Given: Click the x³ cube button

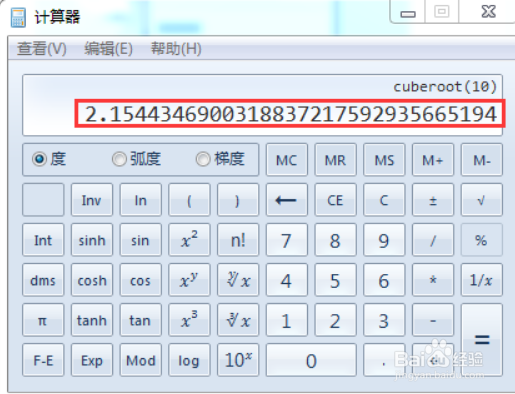Looking at the screenshot, I should (x=189, y=320).
